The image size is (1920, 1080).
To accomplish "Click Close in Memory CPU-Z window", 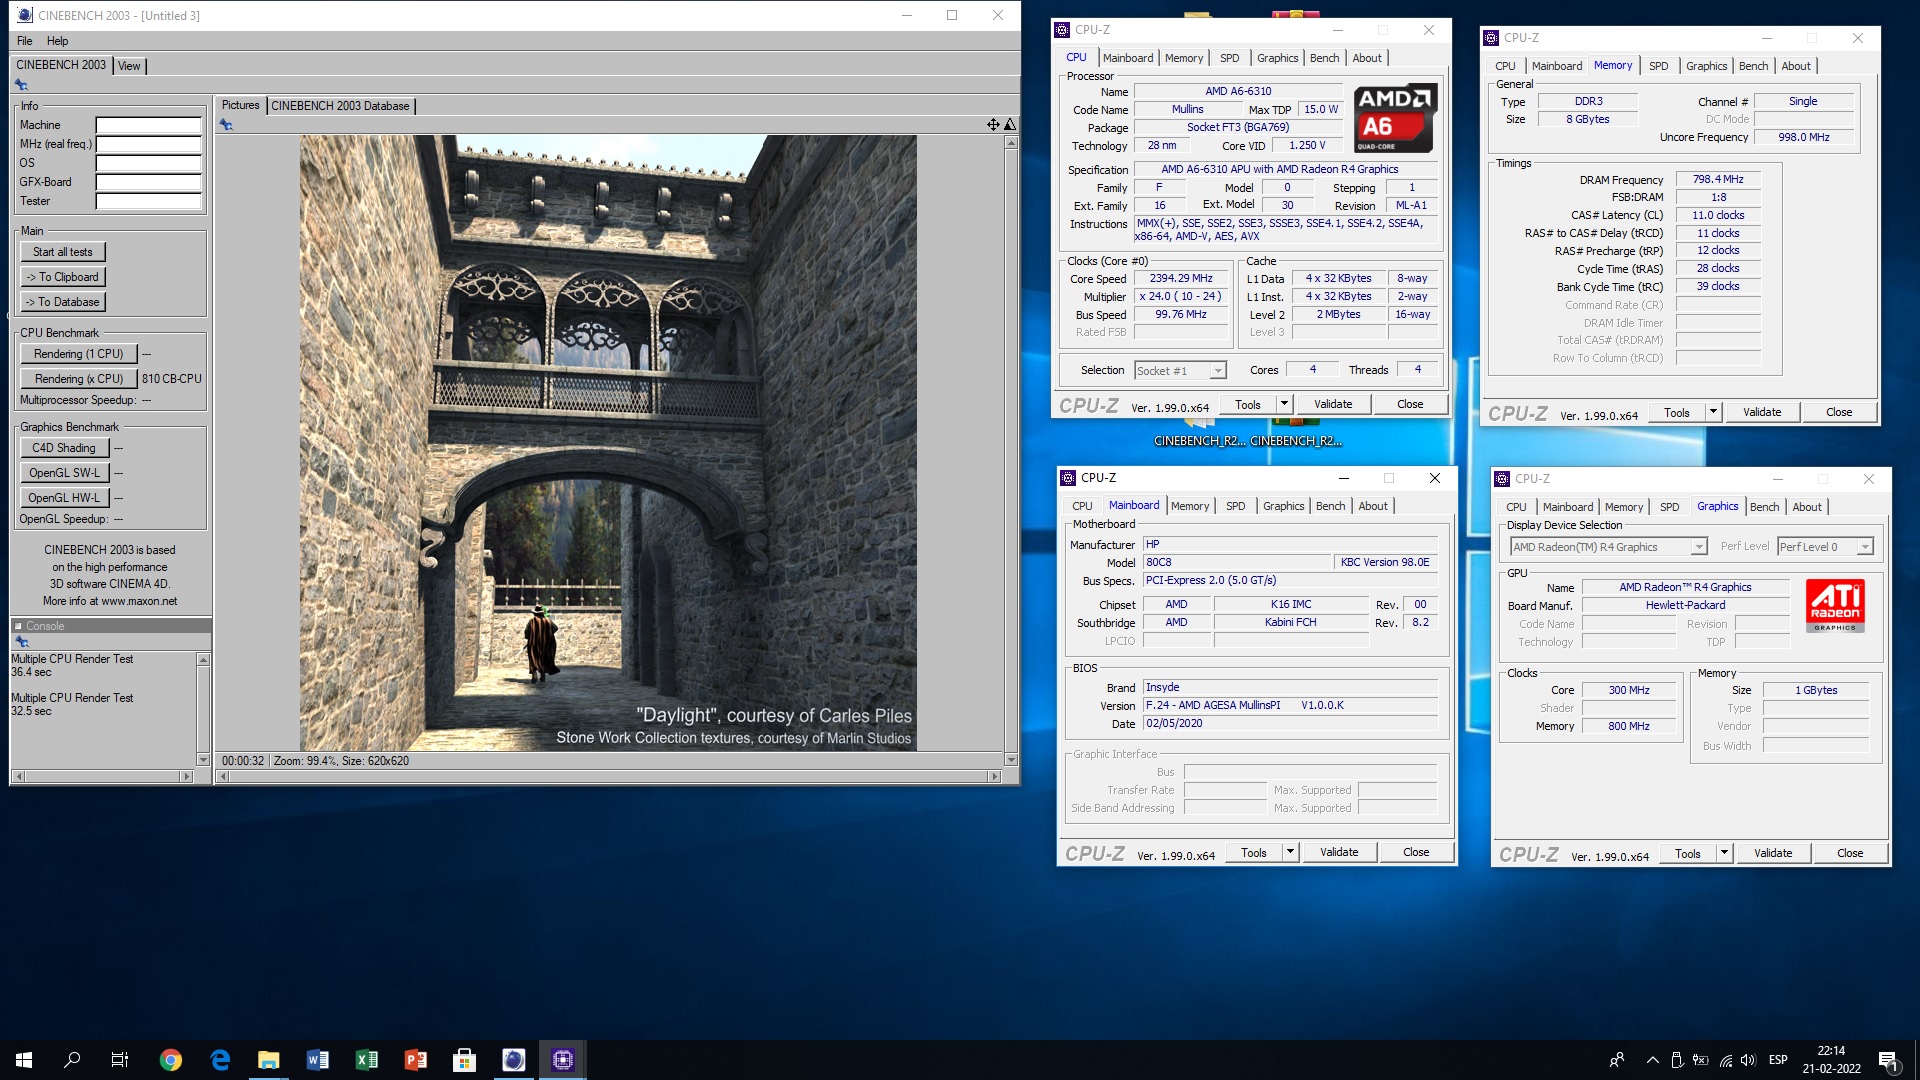I will click(1838, 412).
